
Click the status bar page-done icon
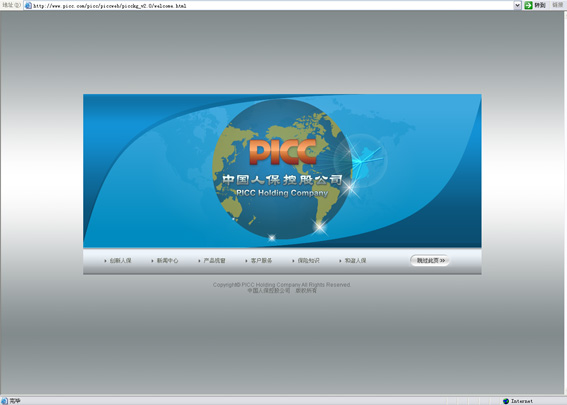point(4,401)
